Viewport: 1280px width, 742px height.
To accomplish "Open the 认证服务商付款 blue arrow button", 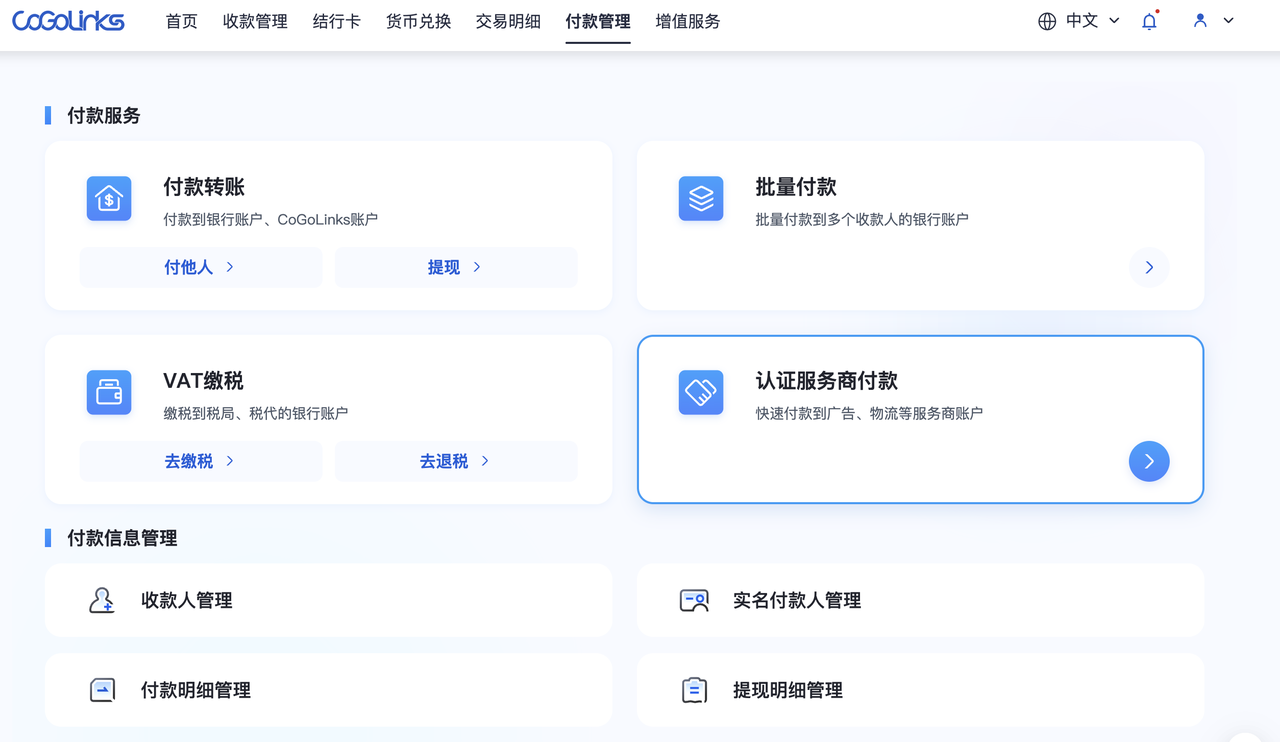I will pos(1149,461).
